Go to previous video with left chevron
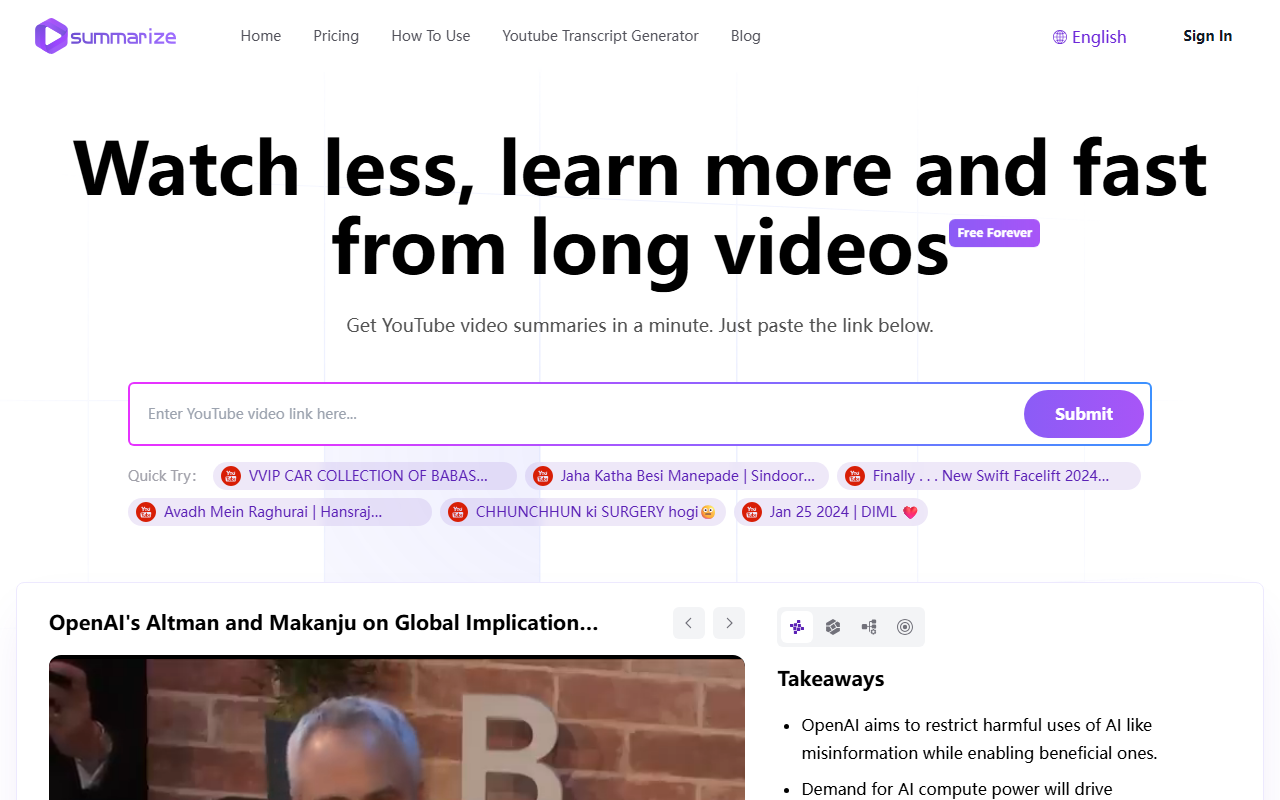This screenshot has height=800, width=1280. [689, 623]
